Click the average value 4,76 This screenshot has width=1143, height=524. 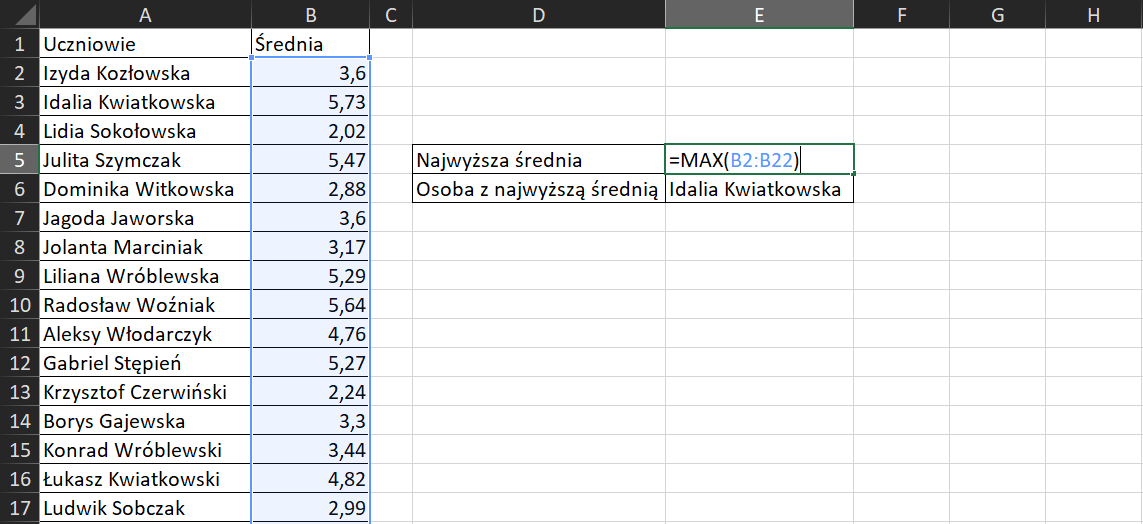pyautogui.click(x=311, y=334)
